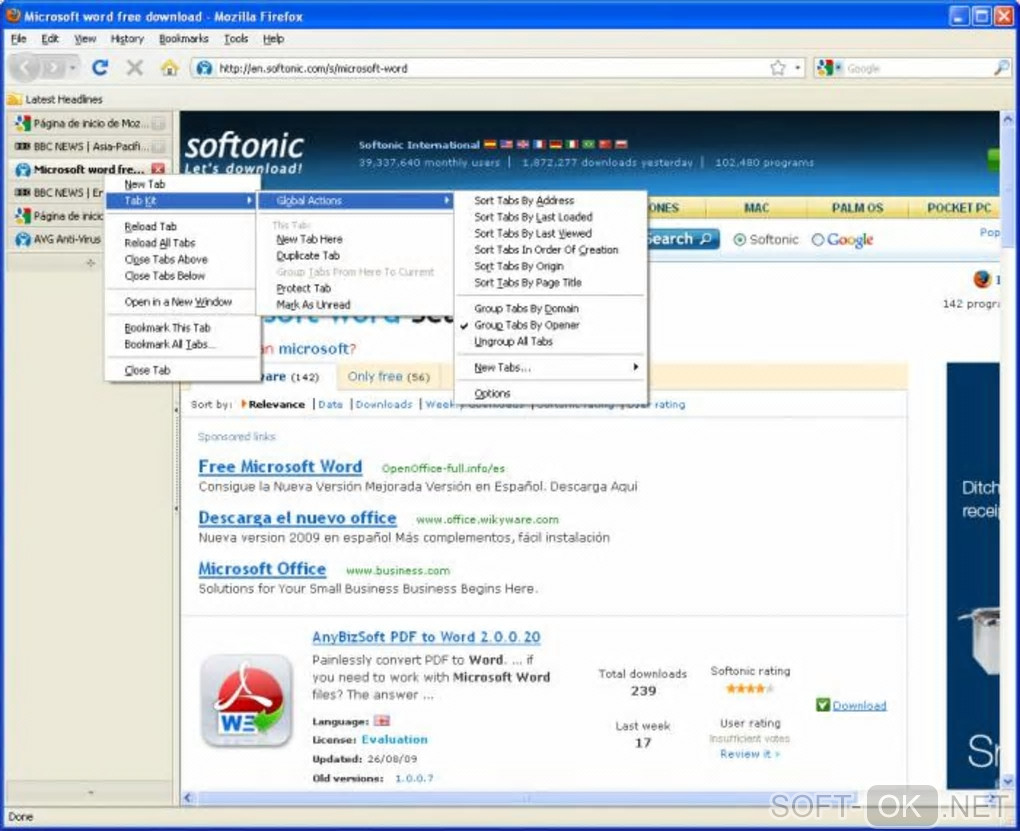The height and width of the screenshot is (831, 1020).
Task: Choose Close Tab in context menu
Action: click(182, 370)
